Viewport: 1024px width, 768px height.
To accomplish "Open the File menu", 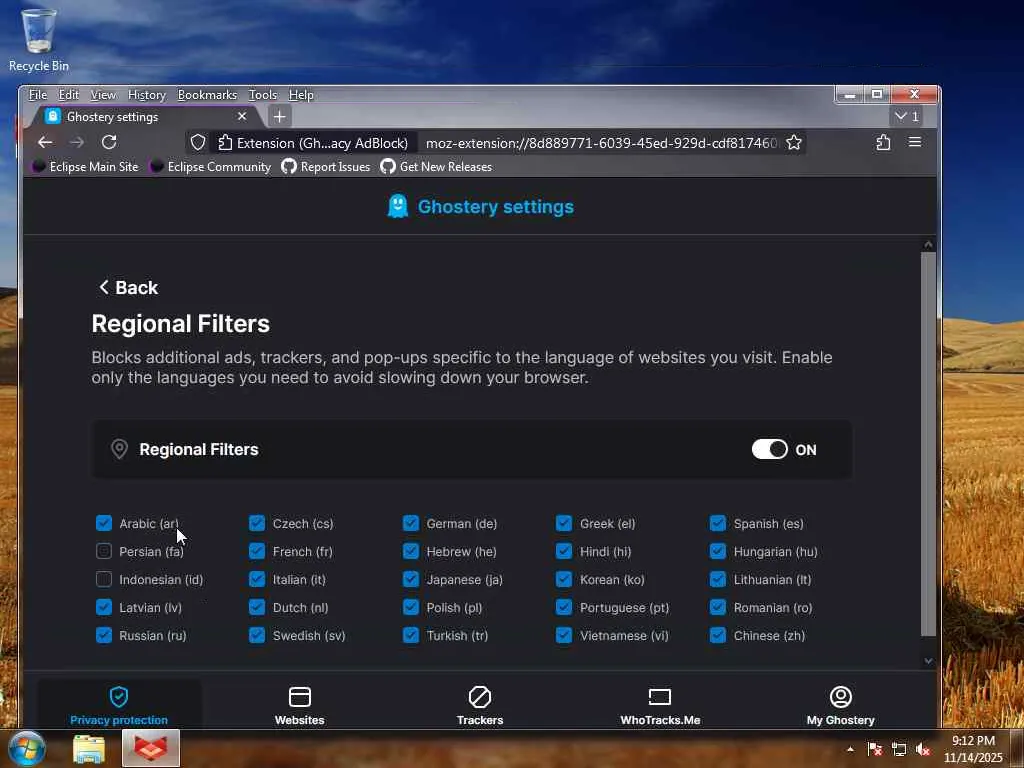I will [x=38, y=95].
